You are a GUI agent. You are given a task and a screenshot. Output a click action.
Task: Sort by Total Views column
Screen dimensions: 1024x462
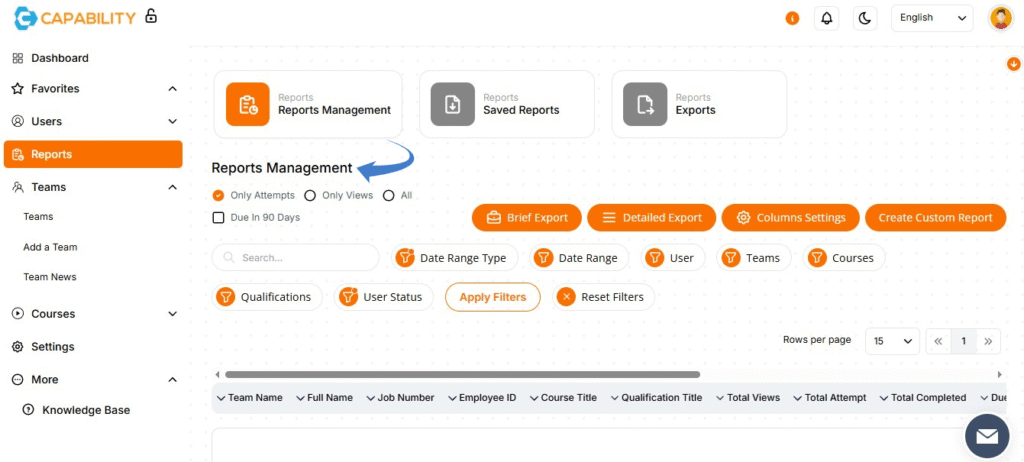(748, 397)
